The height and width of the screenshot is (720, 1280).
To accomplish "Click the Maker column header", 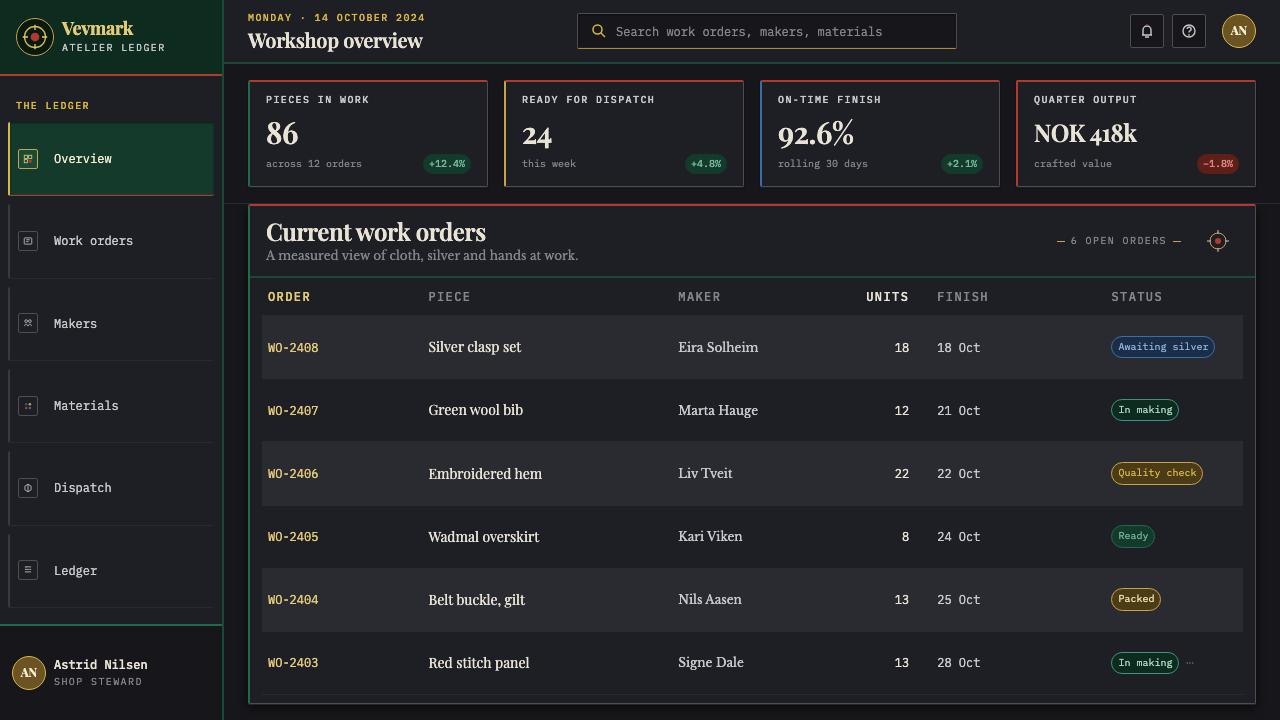I will point(699,297).
